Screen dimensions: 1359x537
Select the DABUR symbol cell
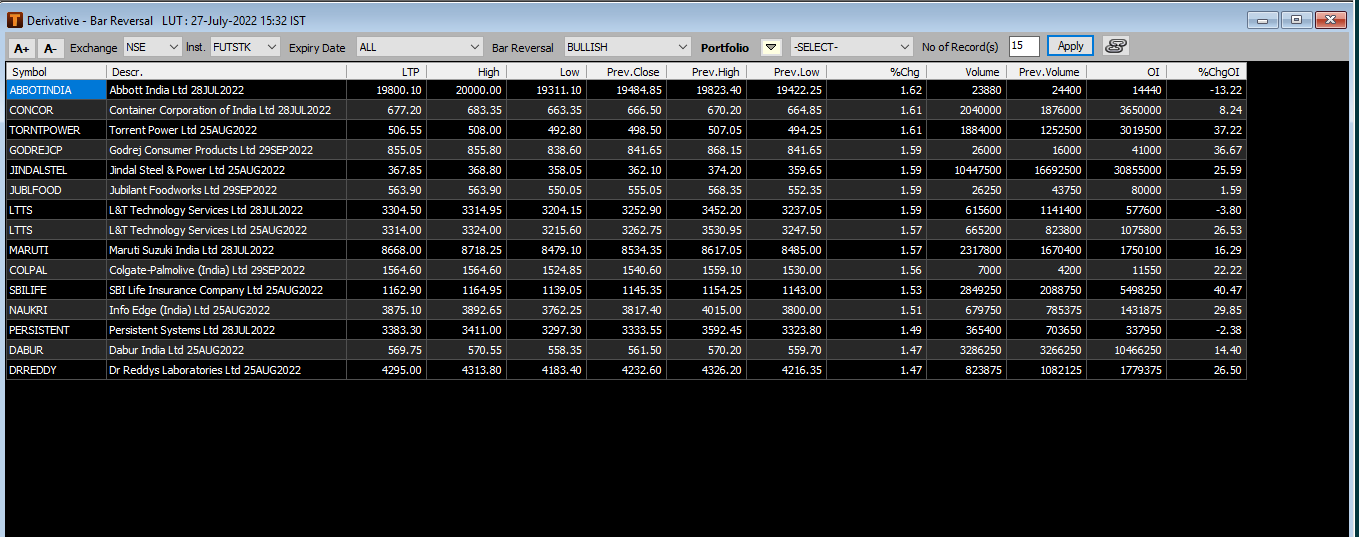[56, 350]
